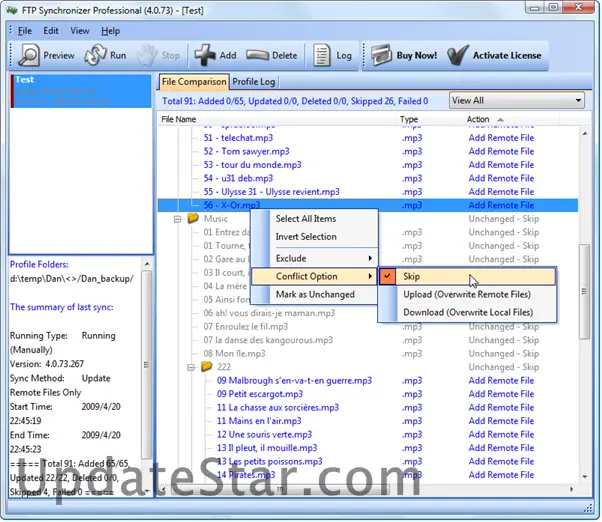
Task: Select the file 53 - tour du monde.mp3
Action: click(x=252, y=165)
